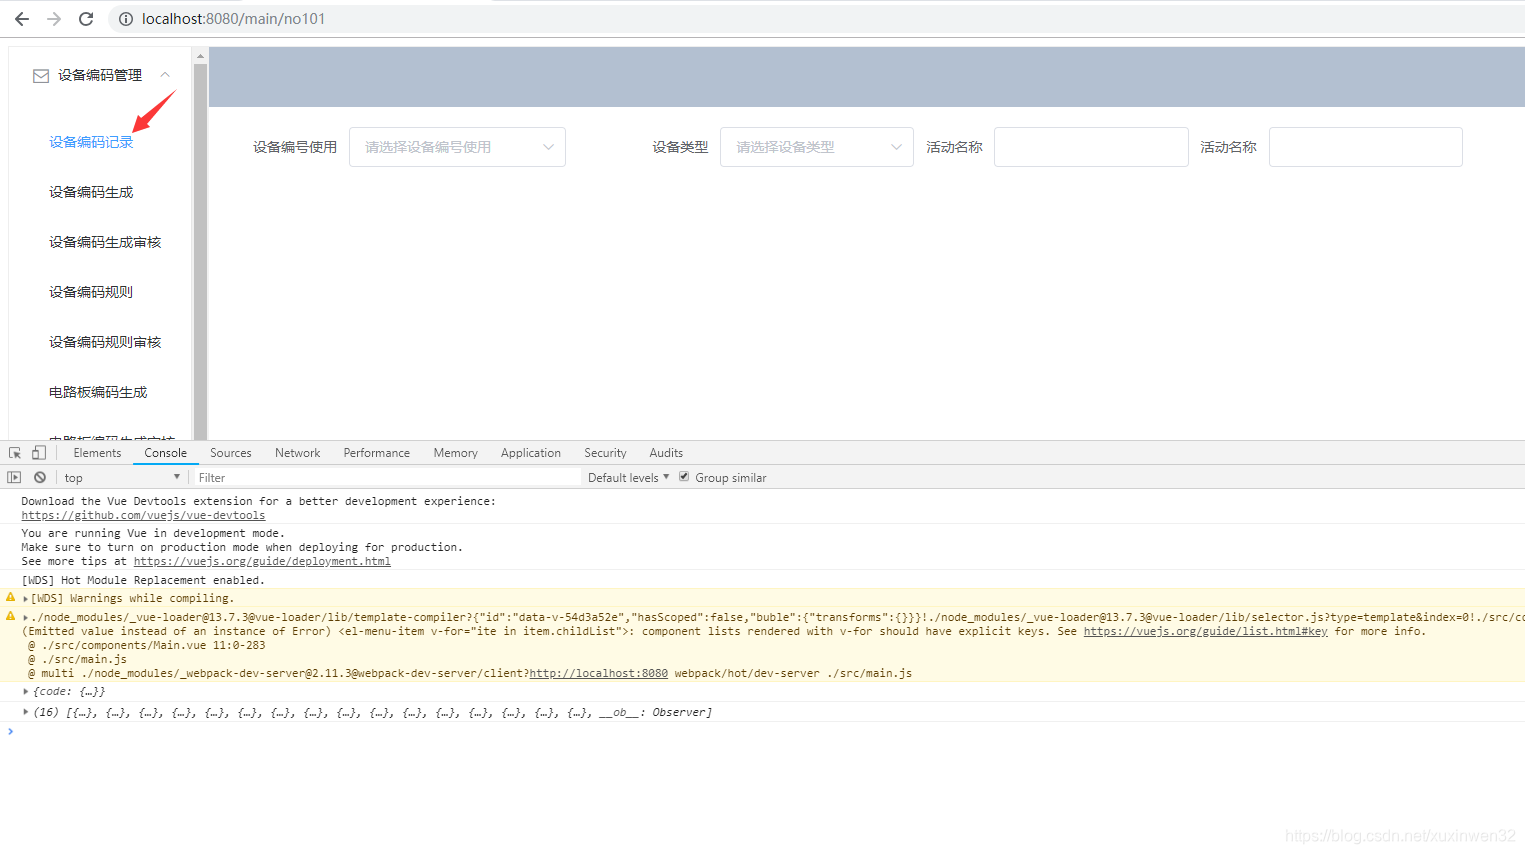The image size is (1525, 854).
Task: Open vuejs deployment guide link
Action: coord(262,562)
